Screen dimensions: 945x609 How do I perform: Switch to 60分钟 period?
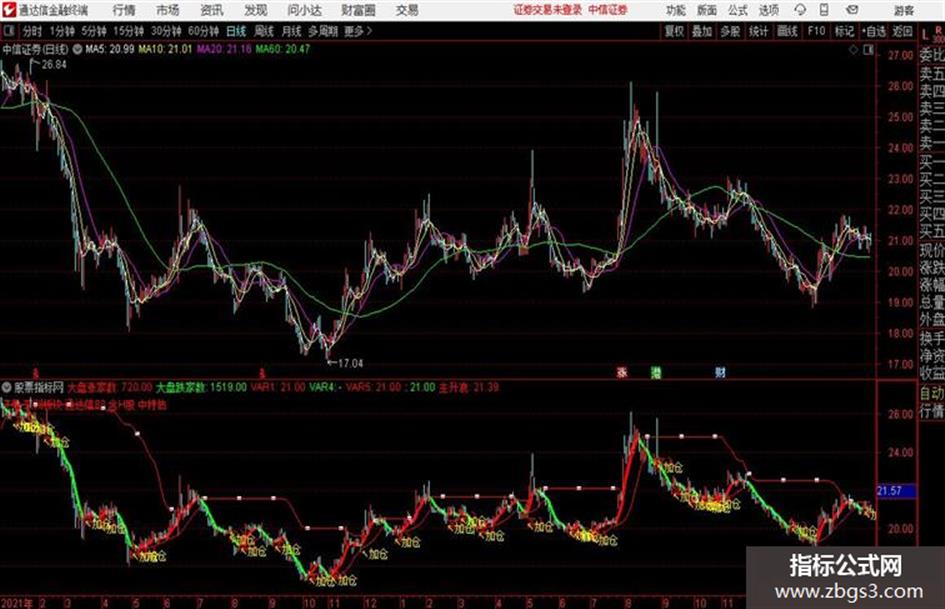click(203, 31)
